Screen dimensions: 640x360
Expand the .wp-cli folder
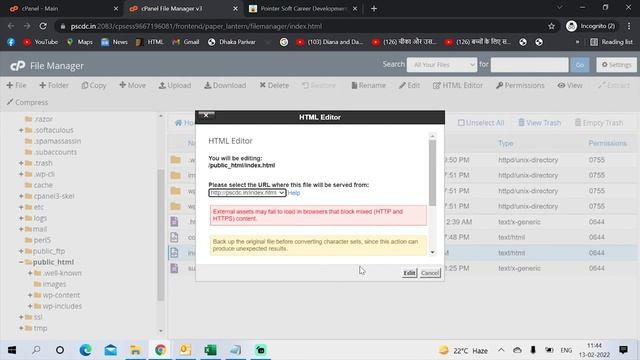point(21,174)
